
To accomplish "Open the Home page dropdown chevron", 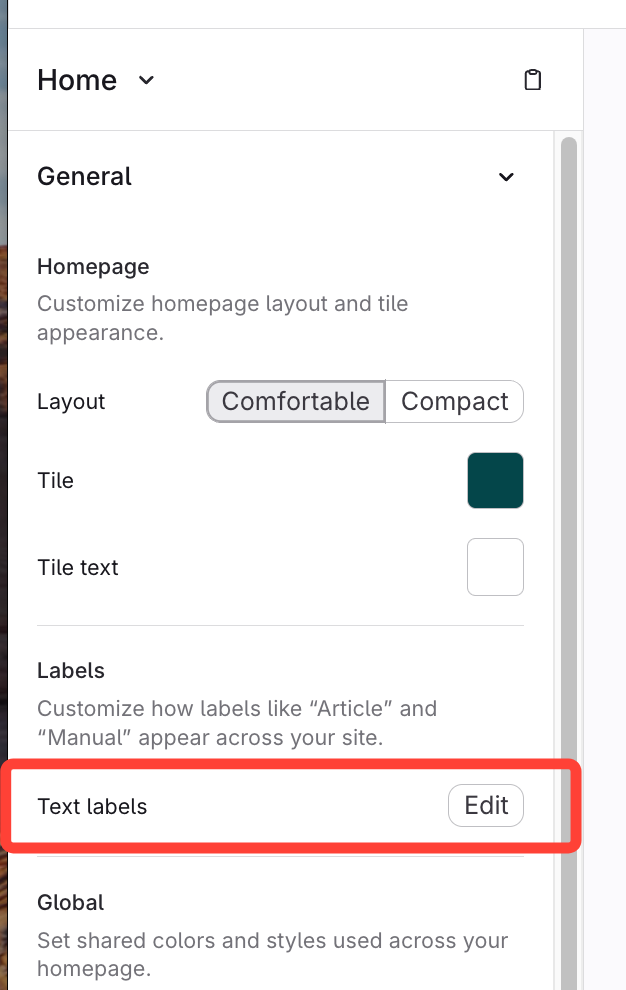I will [146, 80].
